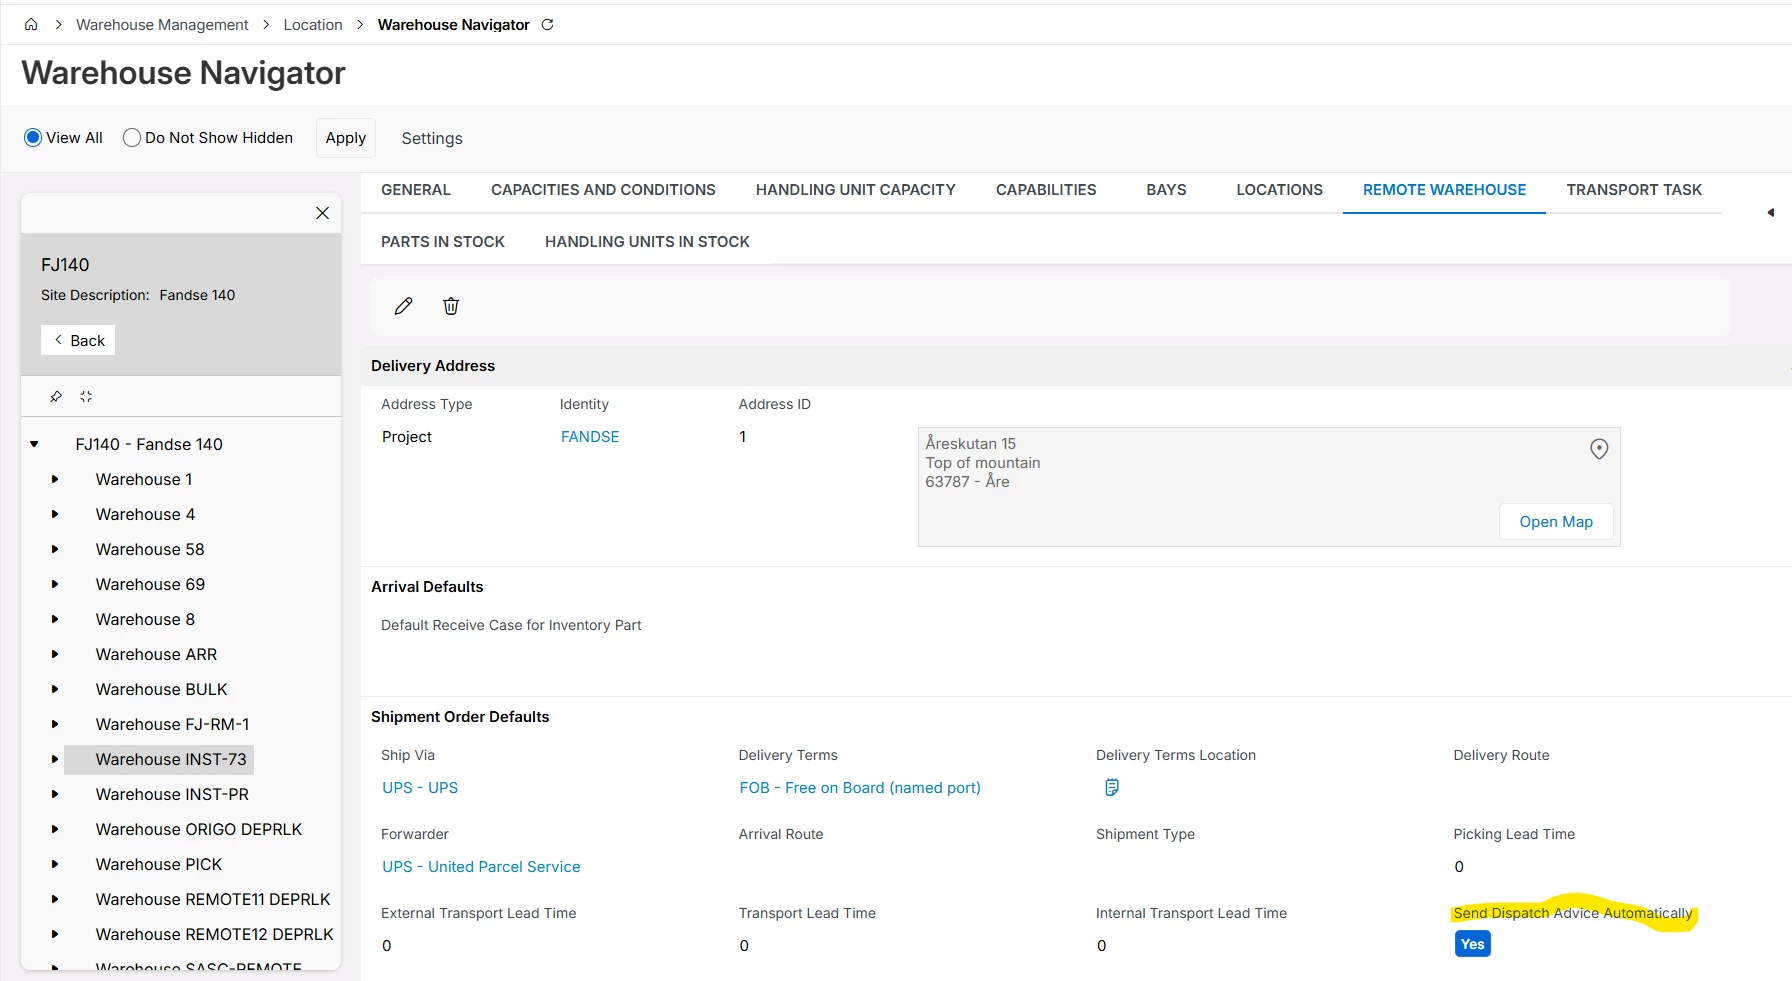The height and width of the screenshot is (981, 1792).
Task: Select Warehouse INST-PR in the tree
Action: tap(172, 794)
